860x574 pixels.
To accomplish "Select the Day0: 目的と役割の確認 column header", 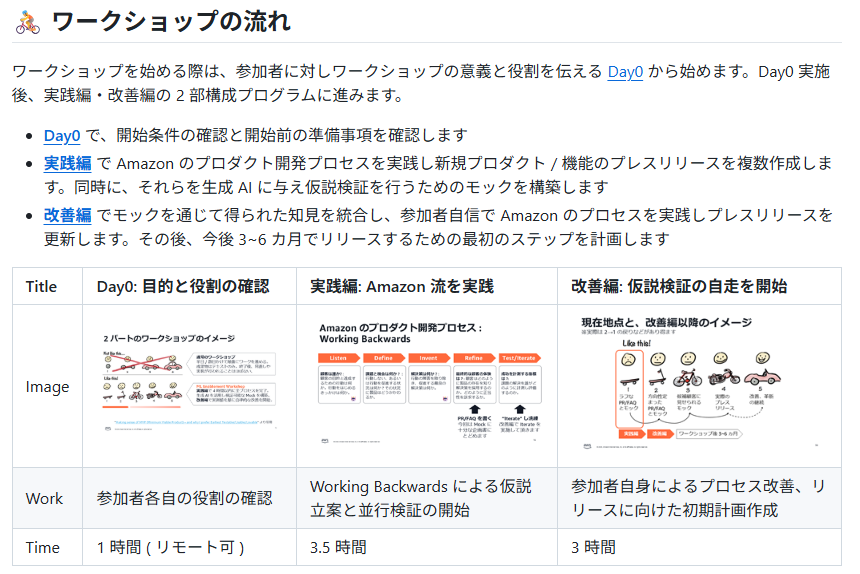I will 183,286.
